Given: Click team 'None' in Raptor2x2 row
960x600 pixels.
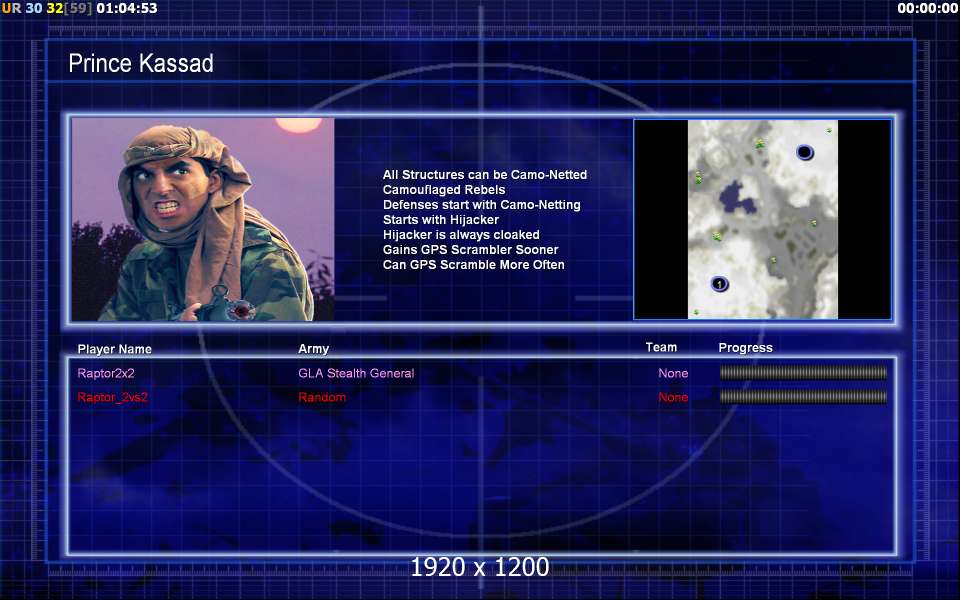Looking at the screenshot, I should (x=673, y=373).
